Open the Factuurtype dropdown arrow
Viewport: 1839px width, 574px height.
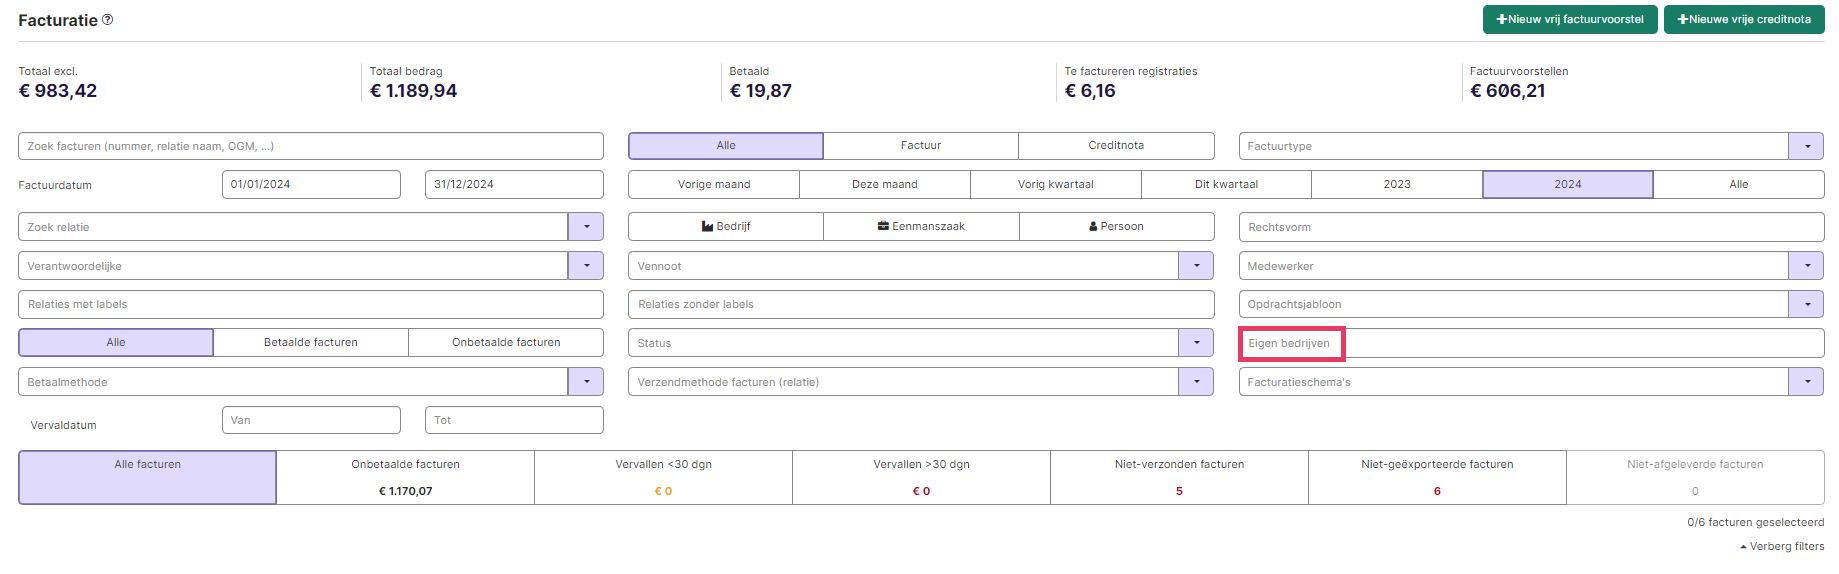click(x=1807, y=146)
